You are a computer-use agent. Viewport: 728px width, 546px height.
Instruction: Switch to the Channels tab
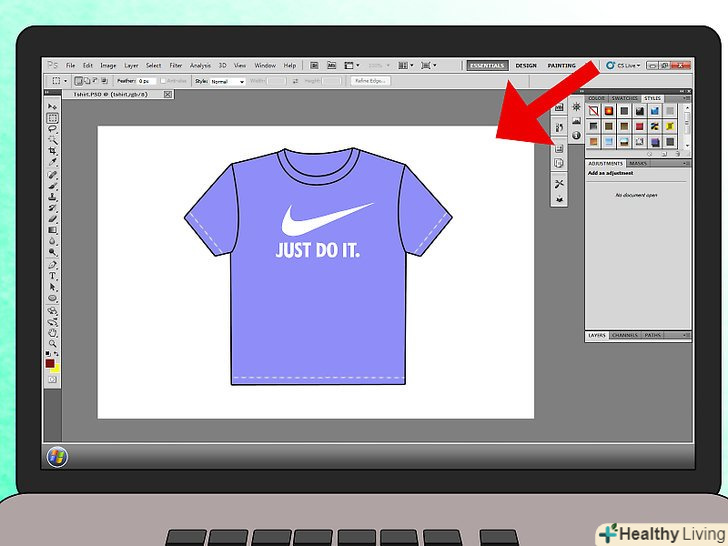pyautogui.click(x=625, y=336)
